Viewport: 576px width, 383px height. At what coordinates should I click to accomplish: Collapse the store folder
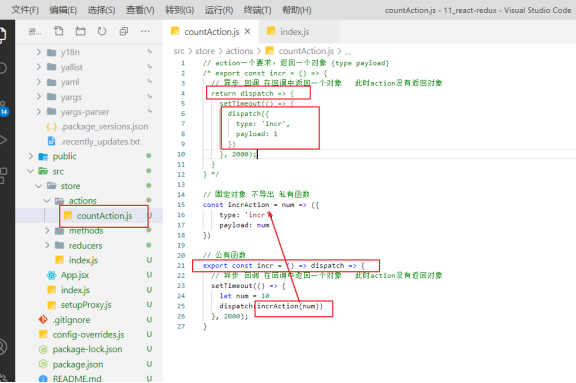[x=89, y=186]
